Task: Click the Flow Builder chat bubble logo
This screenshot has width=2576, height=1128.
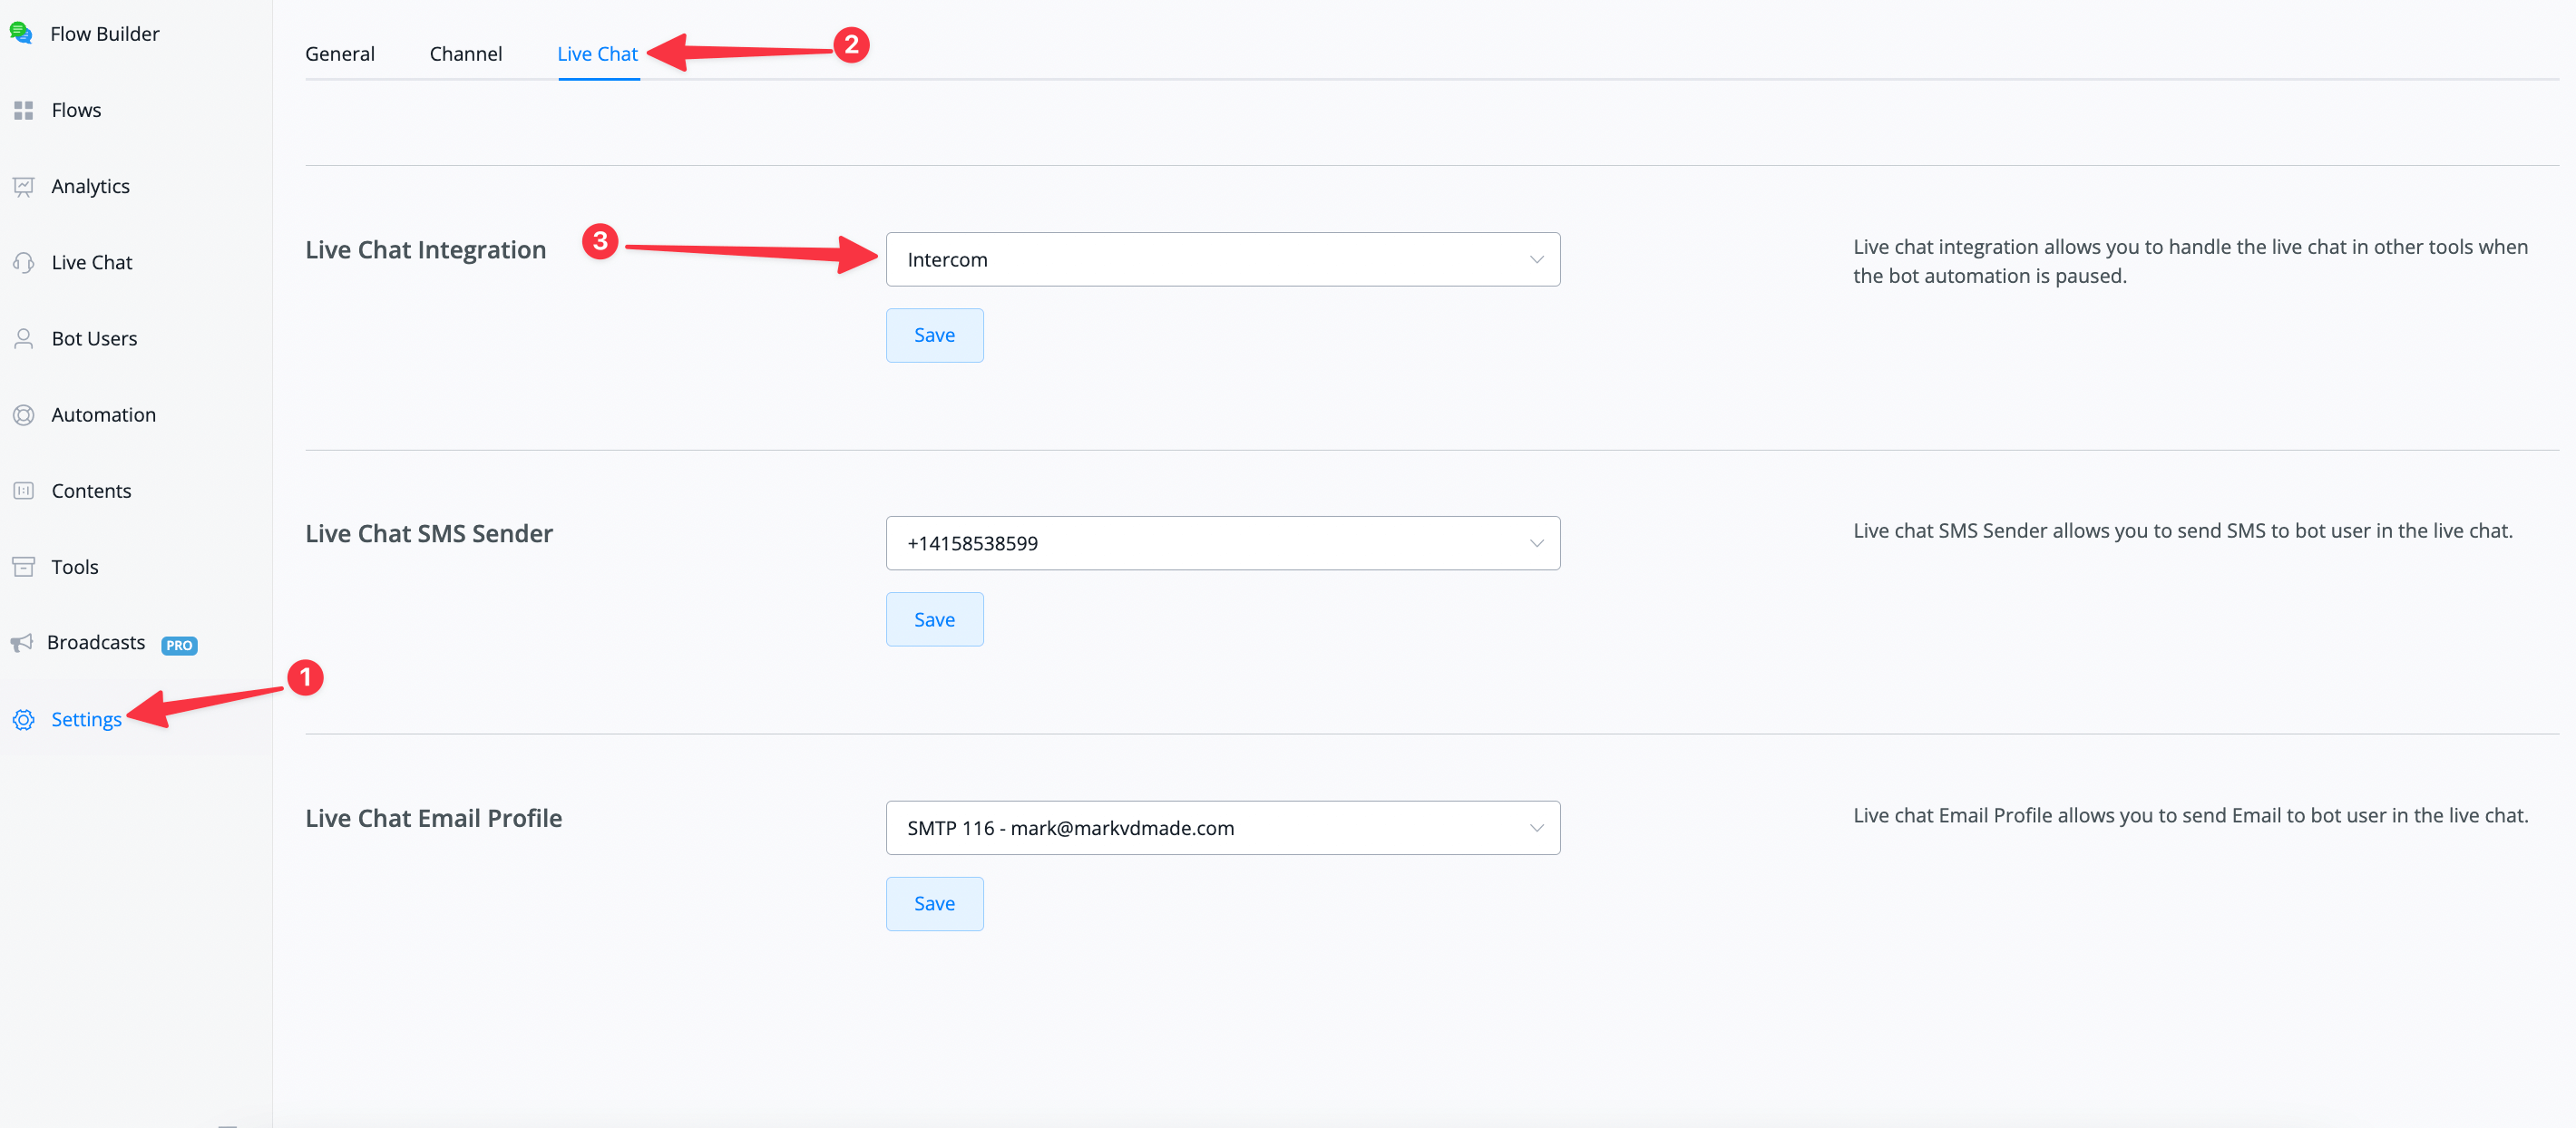Action: pyautogui.click(x=21, y=33)
